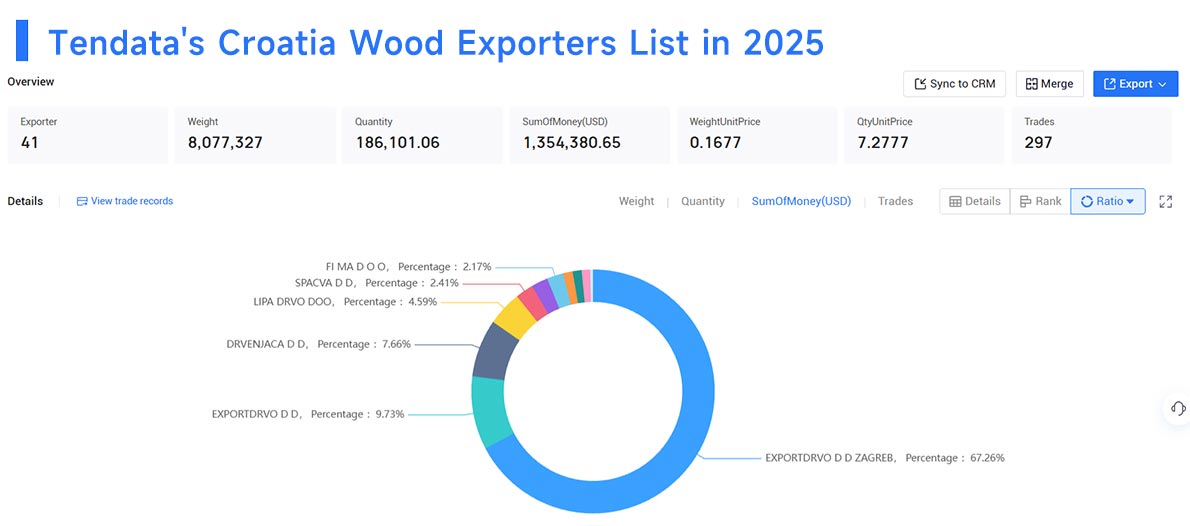The image size is (1190, 526).
Task: Switch metric to Weight
Action: click(636, 201)
